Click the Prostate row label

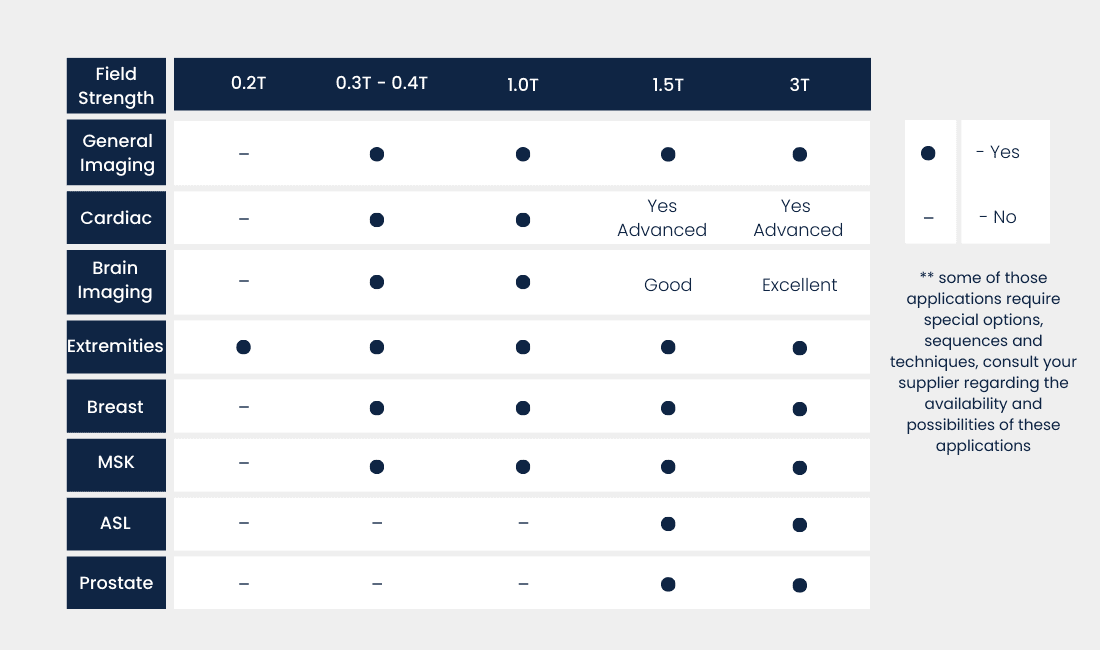[x=116, y=583]
